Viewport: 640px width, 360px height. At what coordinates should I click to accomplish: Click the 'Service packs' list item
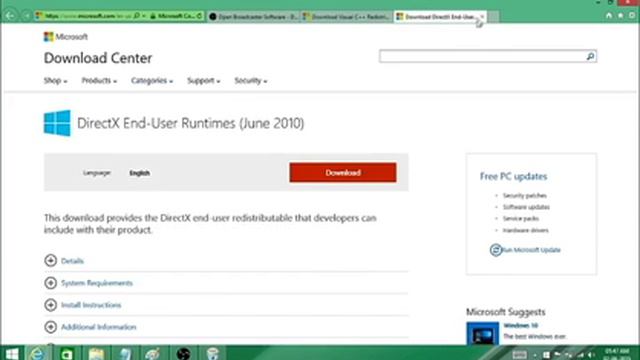click(521, 218)
